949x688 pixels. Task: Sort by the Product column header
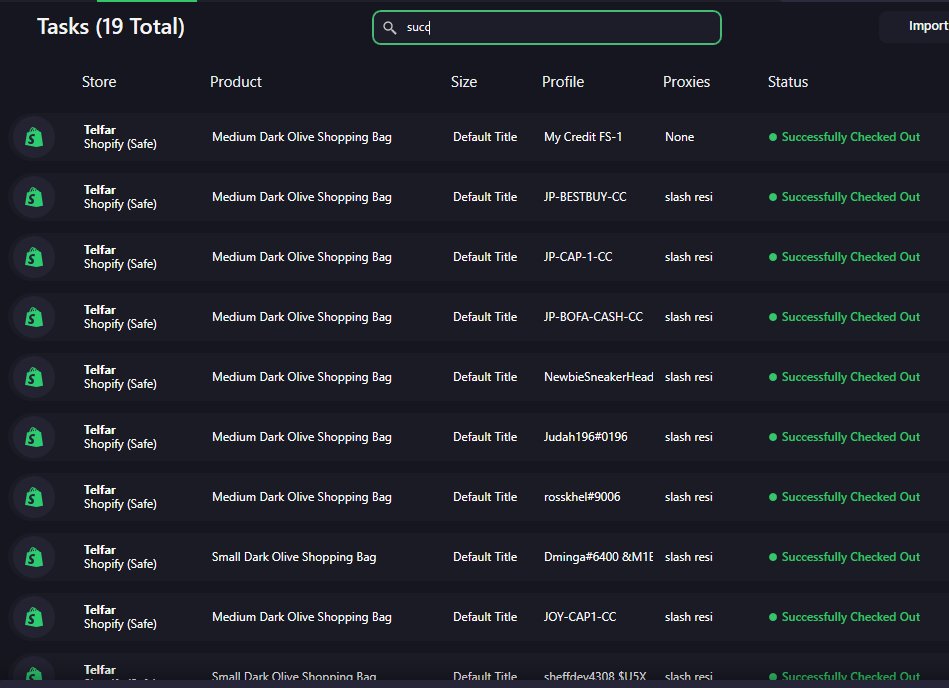[235, 82]
